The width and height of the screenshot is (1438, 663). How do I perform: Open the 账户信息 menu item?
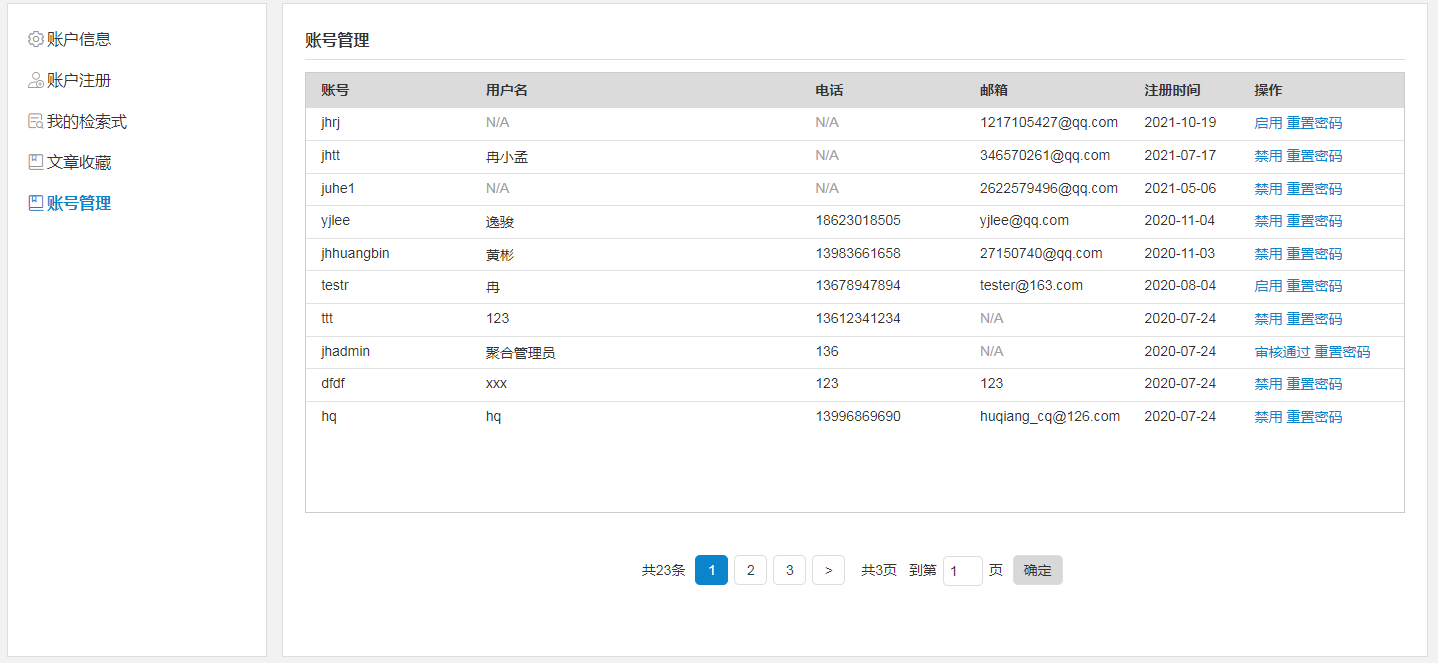click(x=78, y=39)
